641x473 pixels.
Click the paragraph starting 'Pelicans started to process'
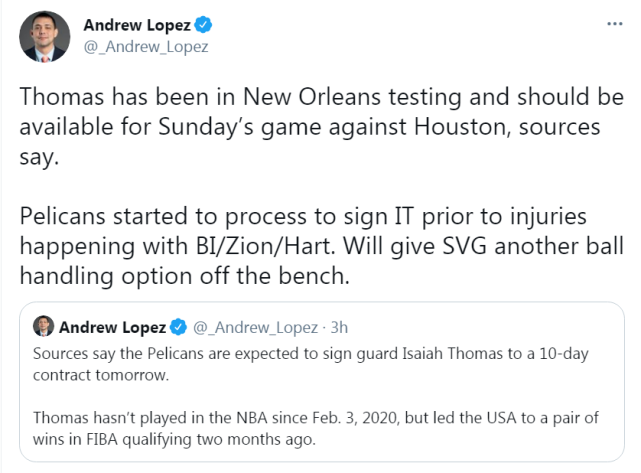(319, 246)
